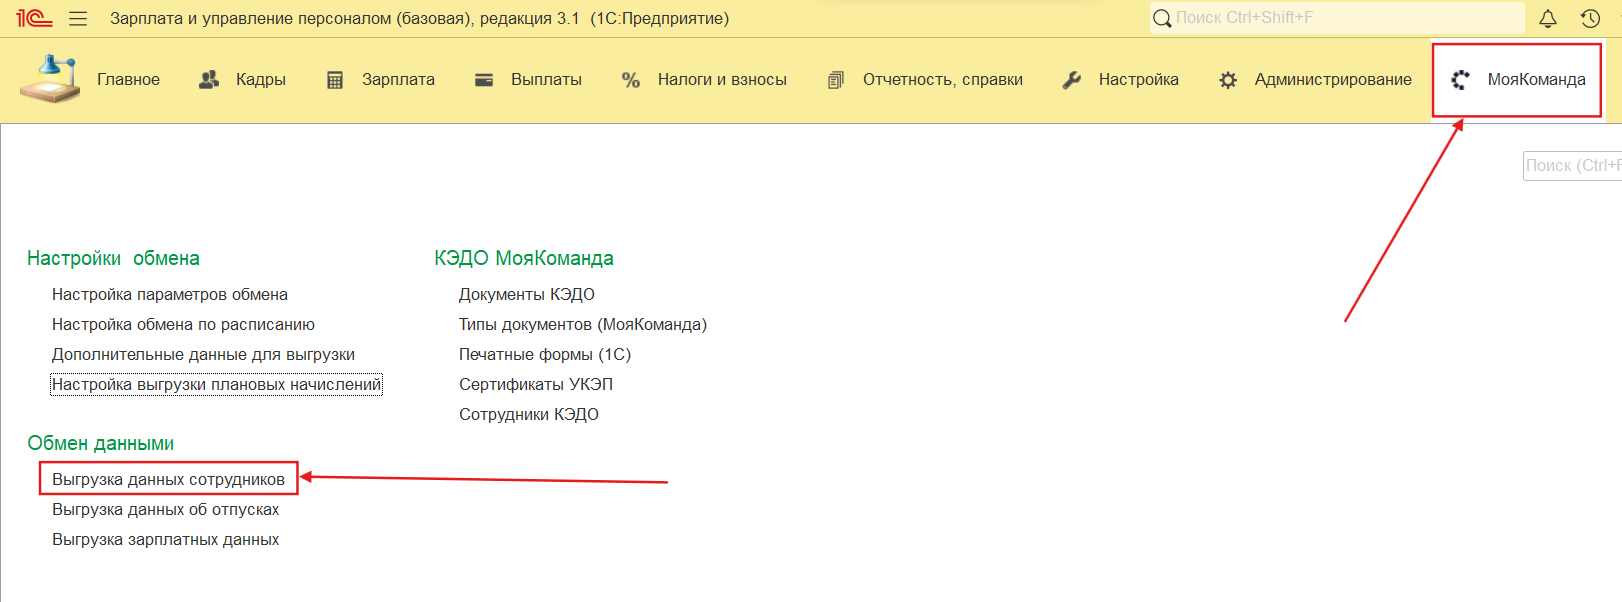Open Сертификаты УКЭП link
This screenshot has height=602, width=1622.
(x=535, y=384)
